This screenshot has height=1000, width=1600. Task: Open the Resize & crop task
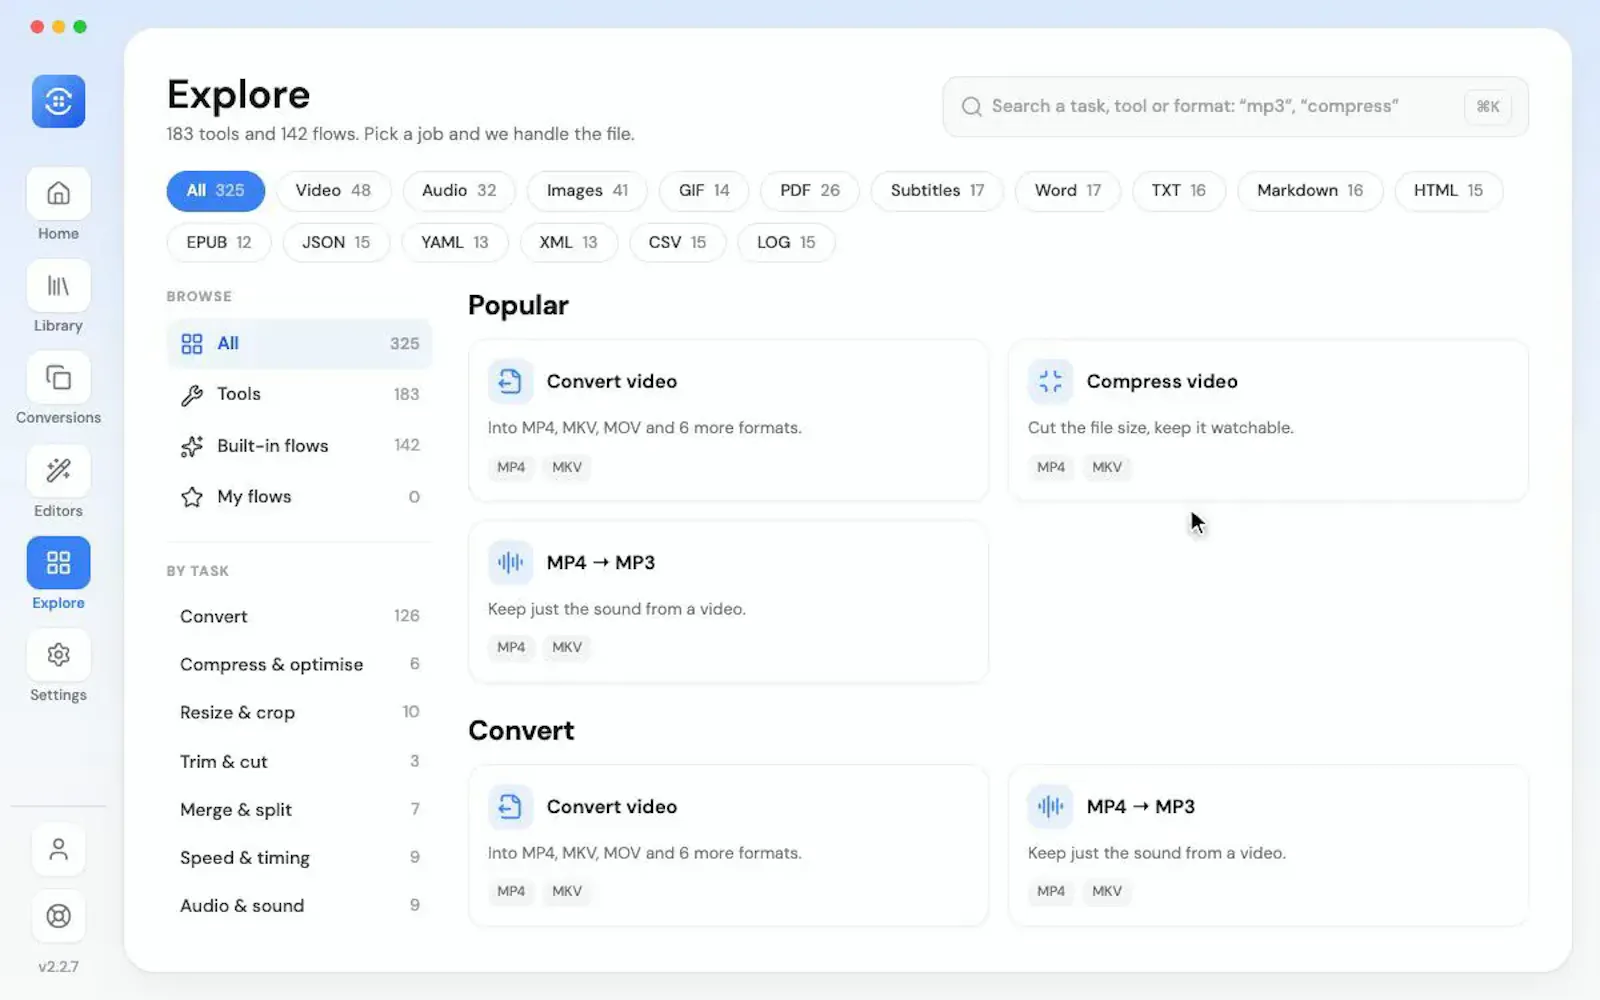[299, 713]
